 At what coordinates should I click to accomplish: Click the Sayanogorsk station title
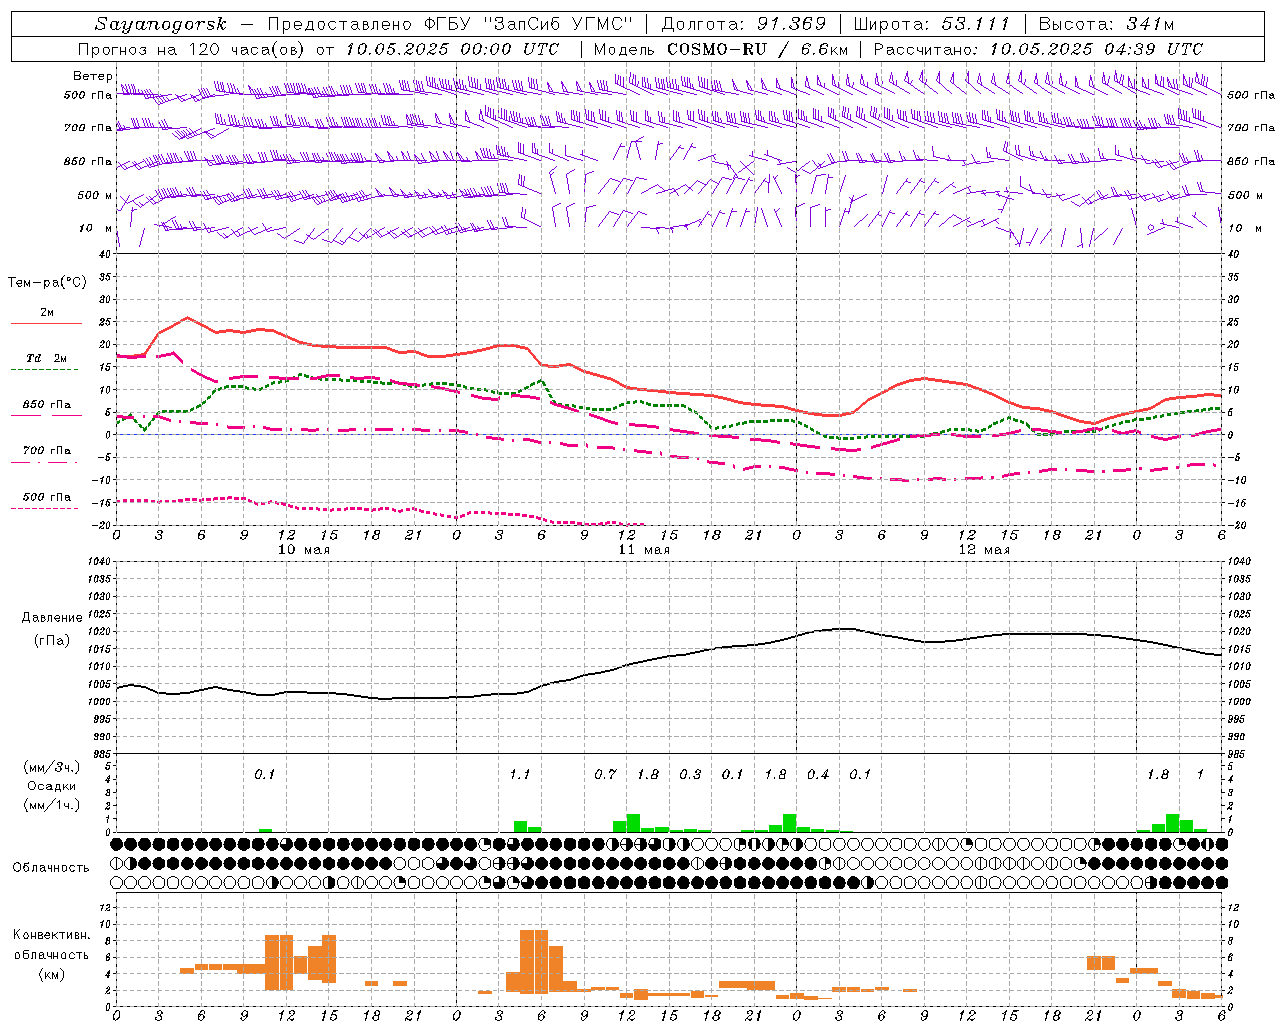coord(161,24)
